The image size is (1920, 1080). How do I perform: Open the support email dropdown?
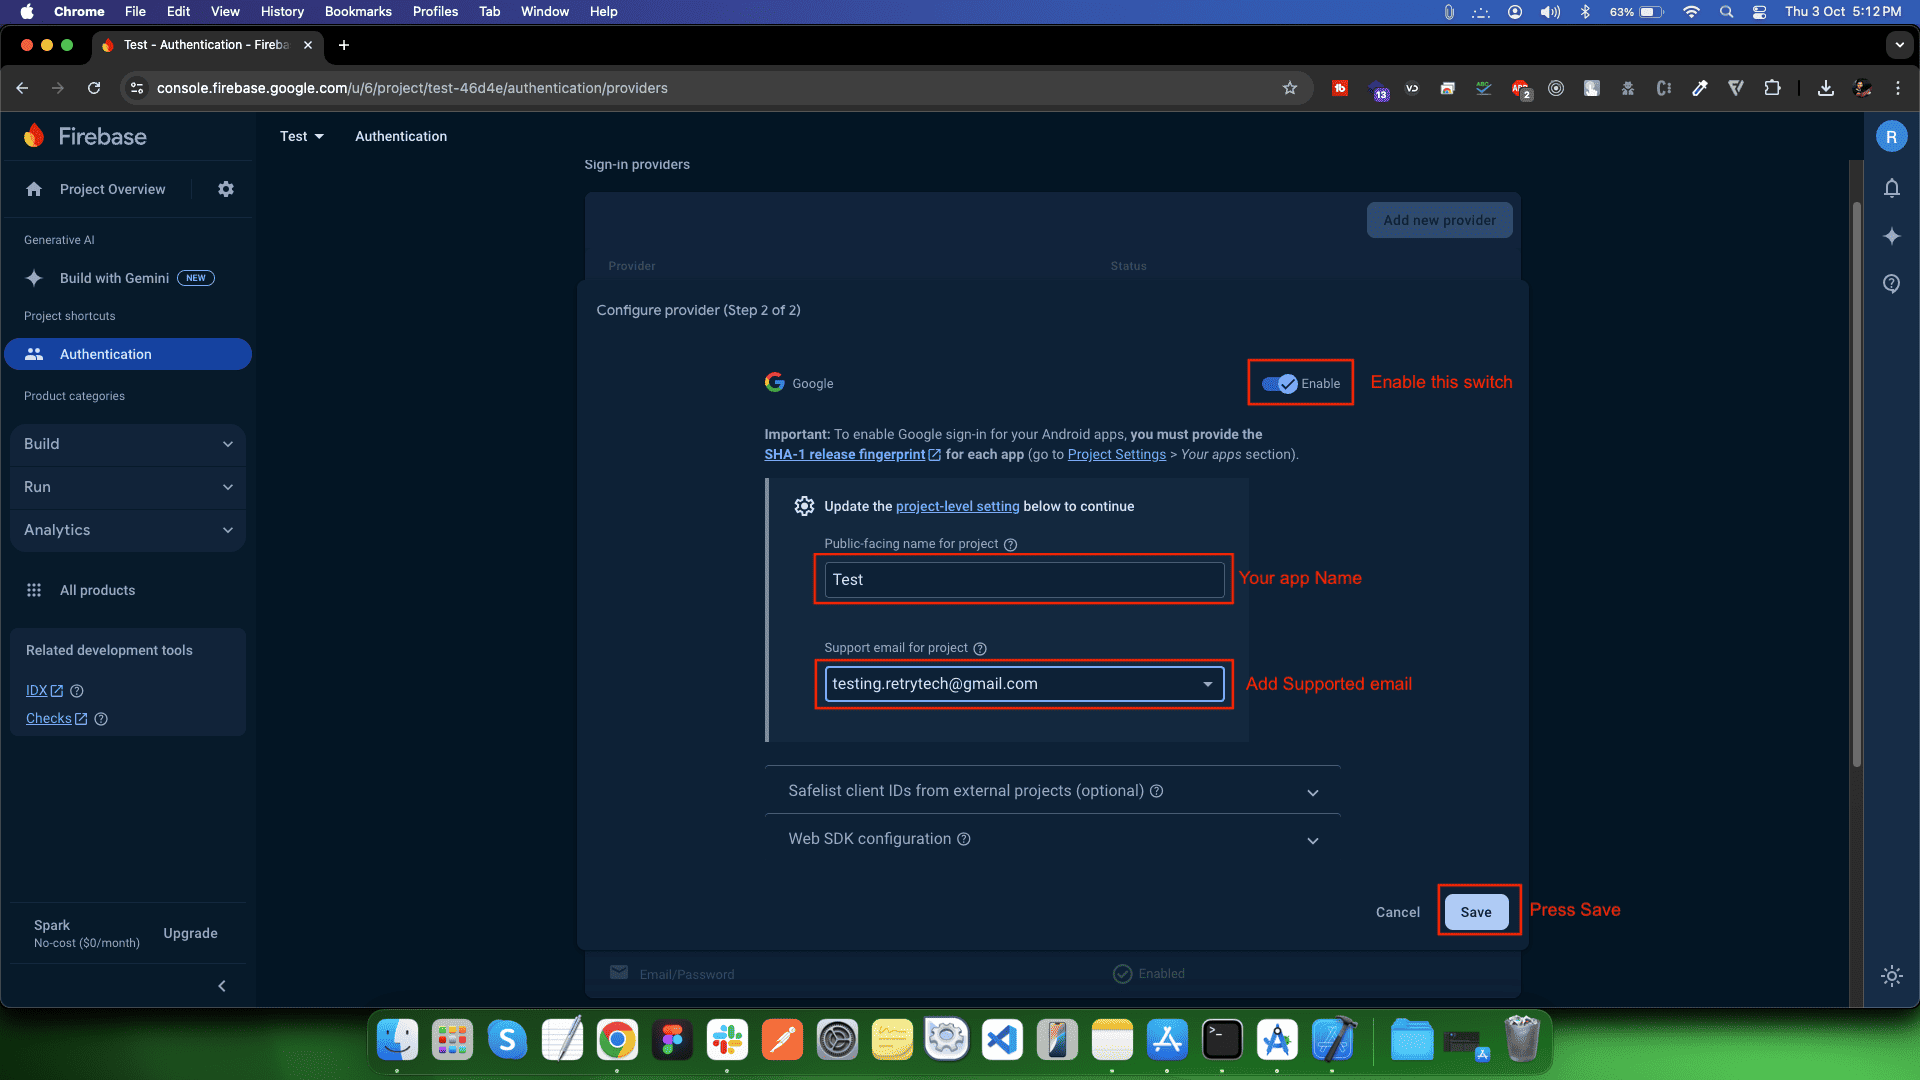pyautogui.click(x=1207, y=684)
